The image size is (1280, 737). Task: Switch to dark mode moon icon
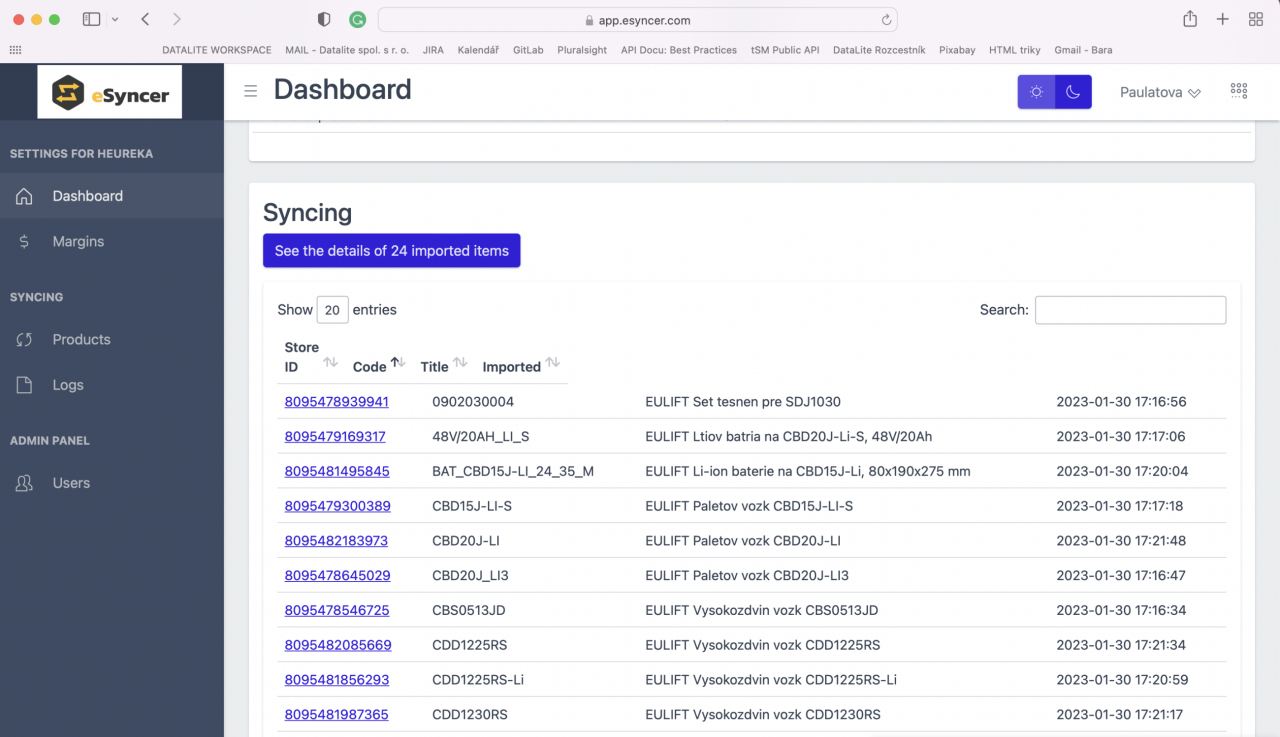tap(1073, 92)
